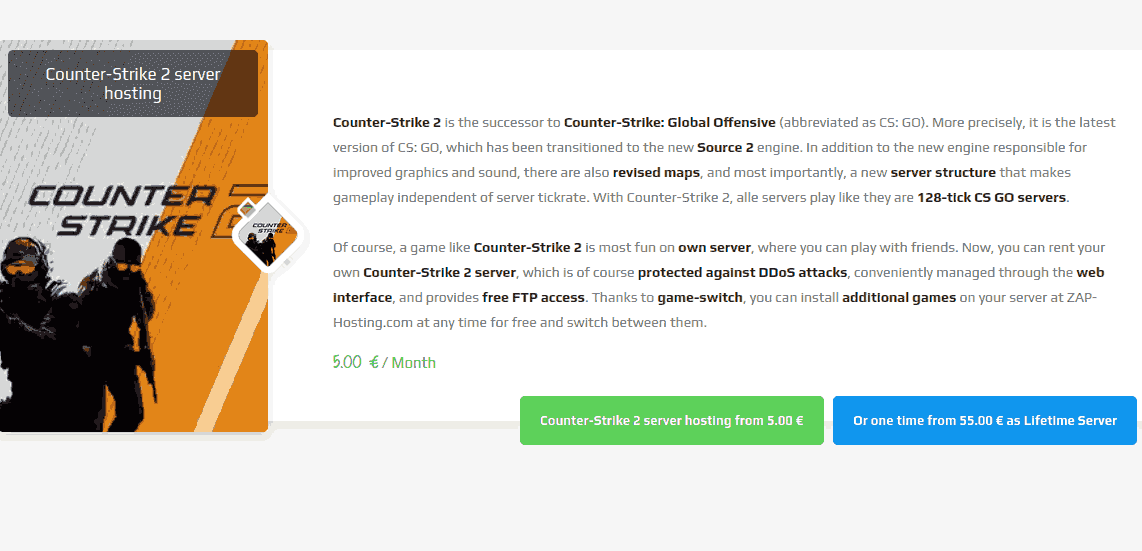This screenshot has height=551, width=1142.
Task: Click the bold "server structure" phrase
Action: (x=943, y=172)
